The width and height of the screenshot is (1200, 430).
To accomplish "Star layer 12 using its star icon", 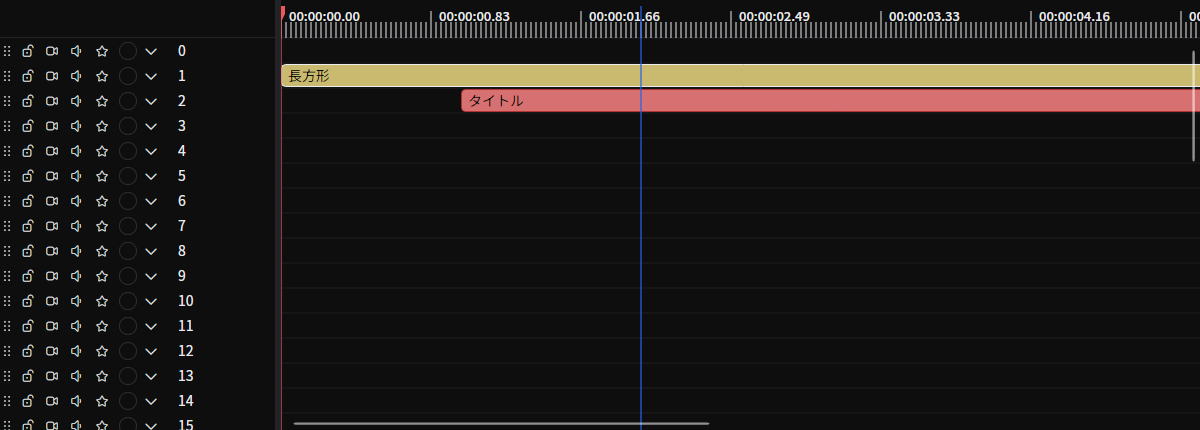I will 101,351.
